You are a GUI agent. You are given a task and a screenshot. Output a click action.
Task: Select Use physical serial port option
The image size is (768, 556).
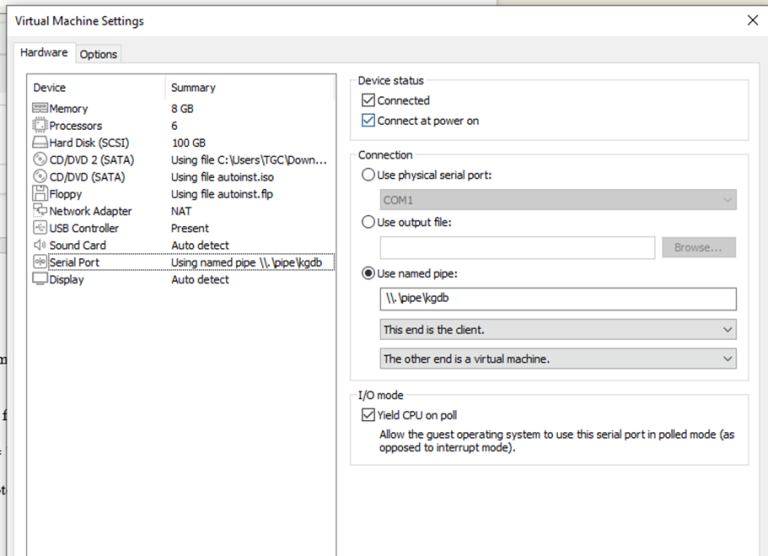click(368, 175)
